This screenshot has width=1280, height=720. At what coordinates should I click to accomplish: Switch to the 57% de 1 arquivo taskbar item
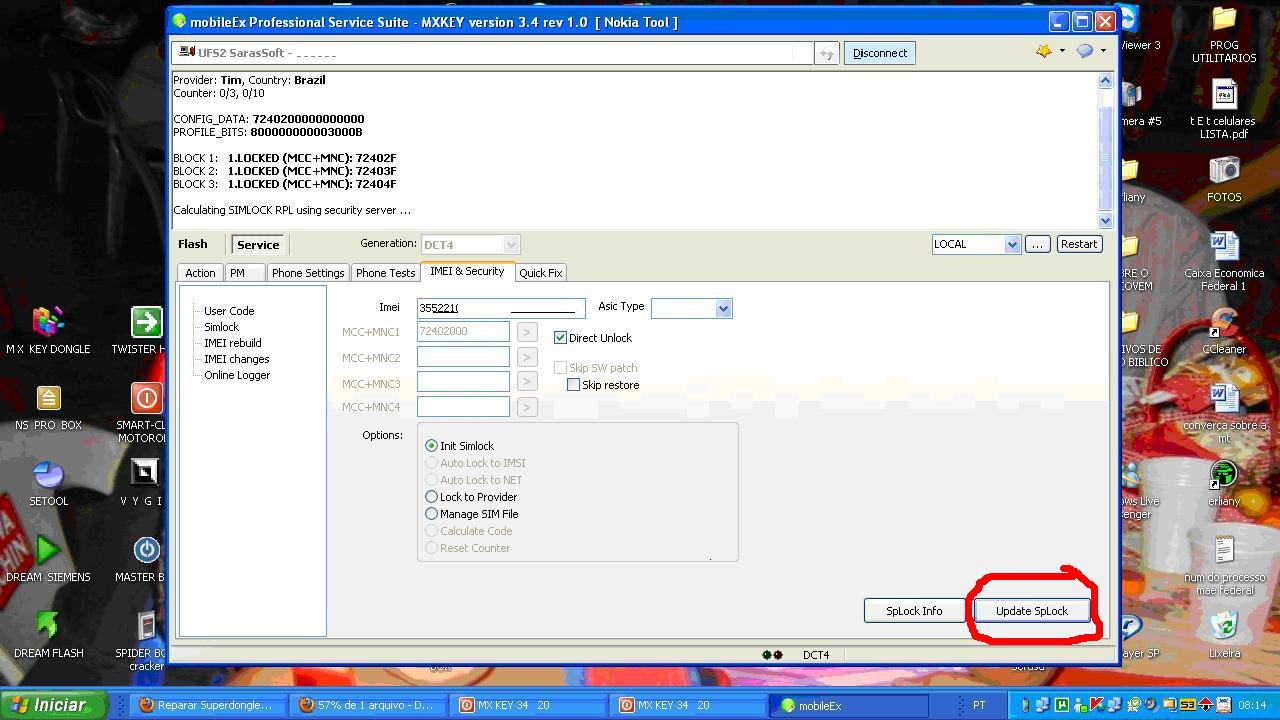370,705
